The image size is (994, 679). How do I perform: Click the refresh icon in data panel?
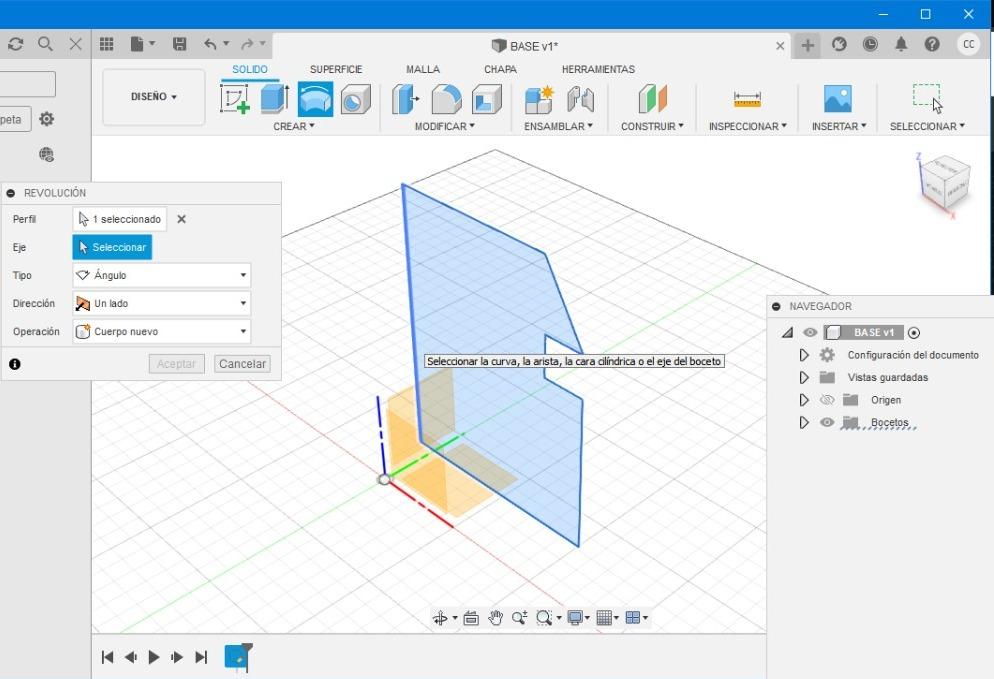coord(15,44)
